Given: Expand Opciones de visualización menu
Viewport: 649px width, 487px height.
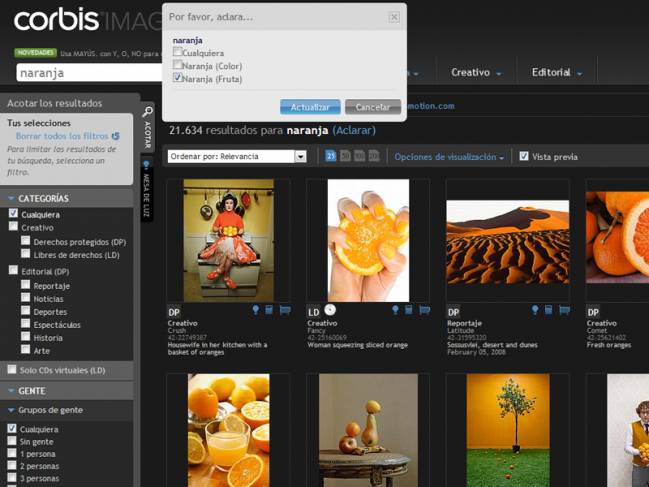Looking at the screenshot, I should (x=449, y=157).
